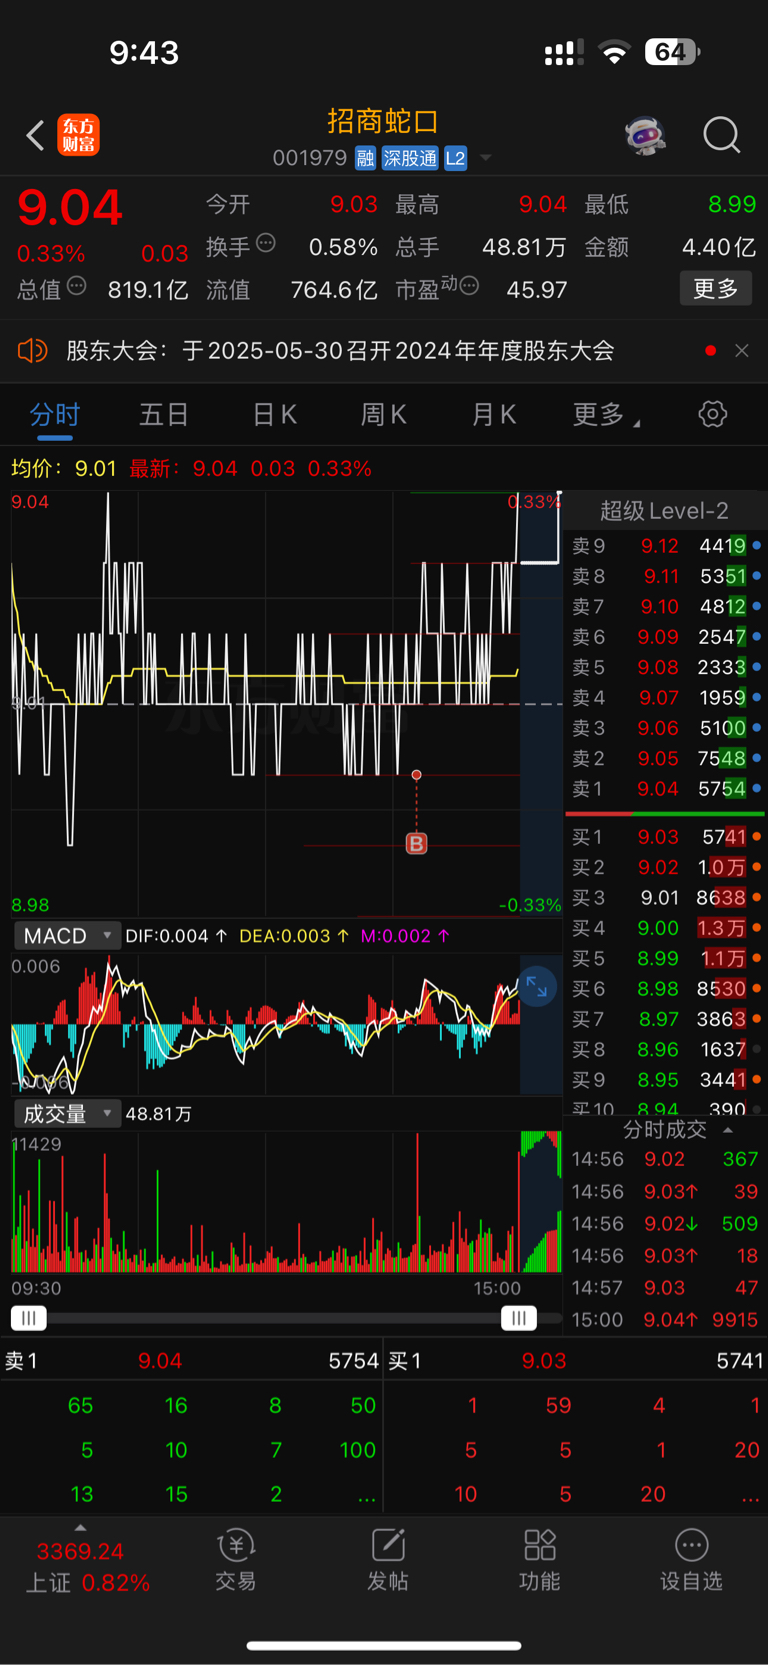The image size is (768, 1665).
Task: Grab the left time range slider handle
Action: click(x=29, y=1318)
